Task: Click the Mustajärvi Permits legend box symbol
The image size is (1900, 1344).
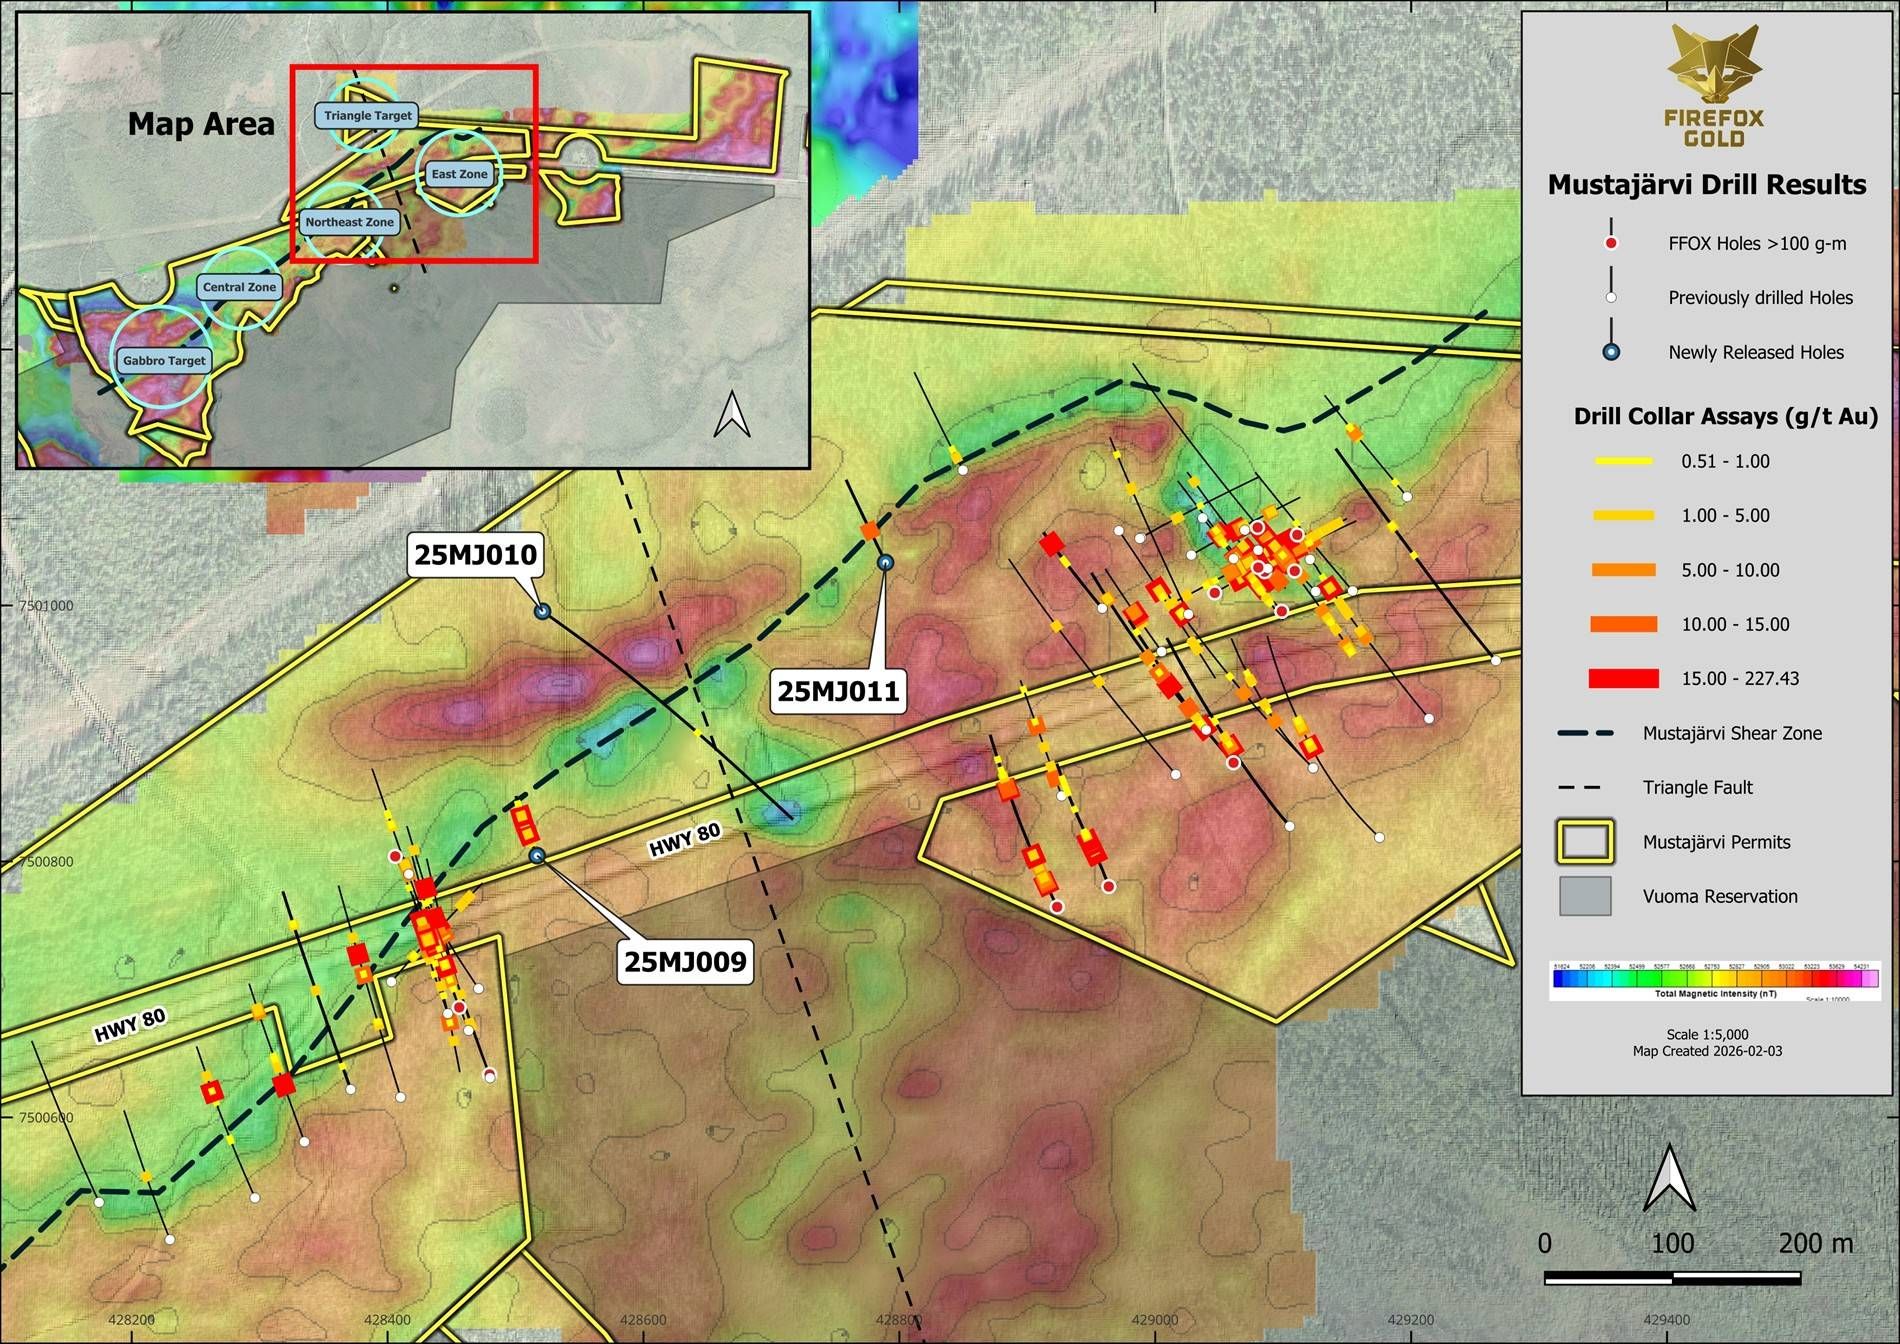Action: (x=1585, y=842)
